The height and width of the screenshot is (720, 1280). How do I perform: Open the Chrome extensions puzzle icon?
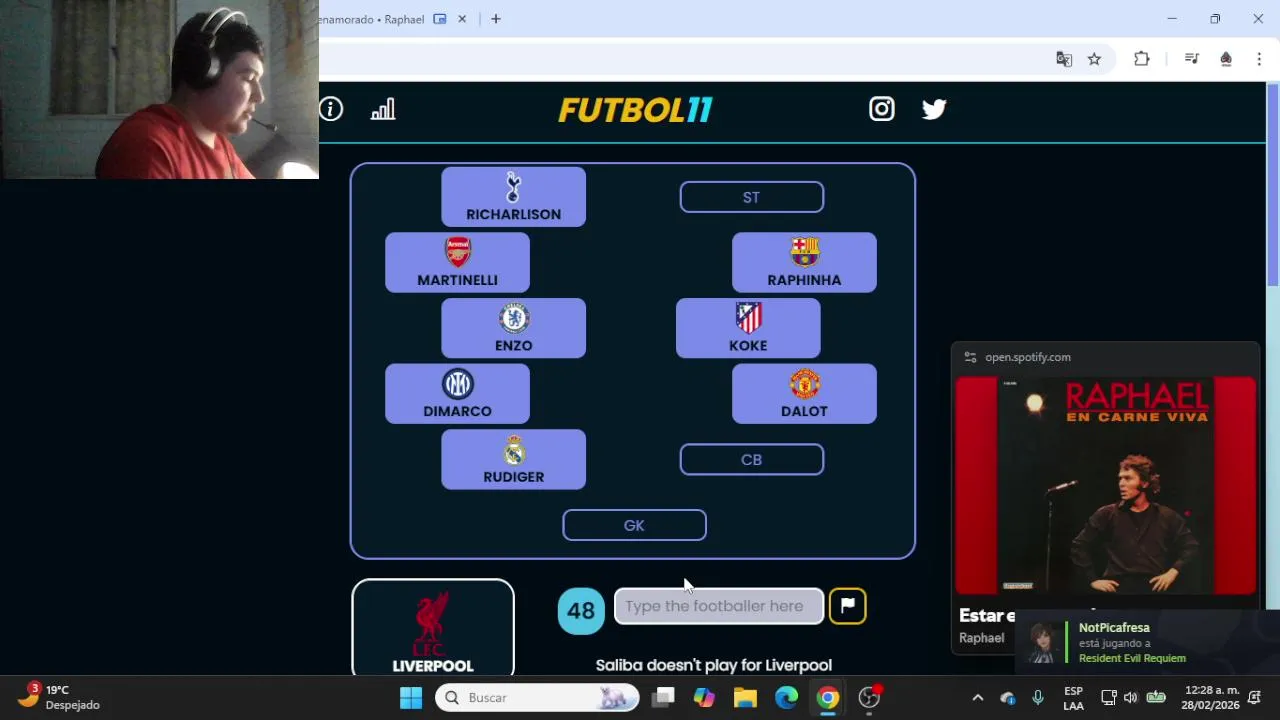[x=1141, y=59]
